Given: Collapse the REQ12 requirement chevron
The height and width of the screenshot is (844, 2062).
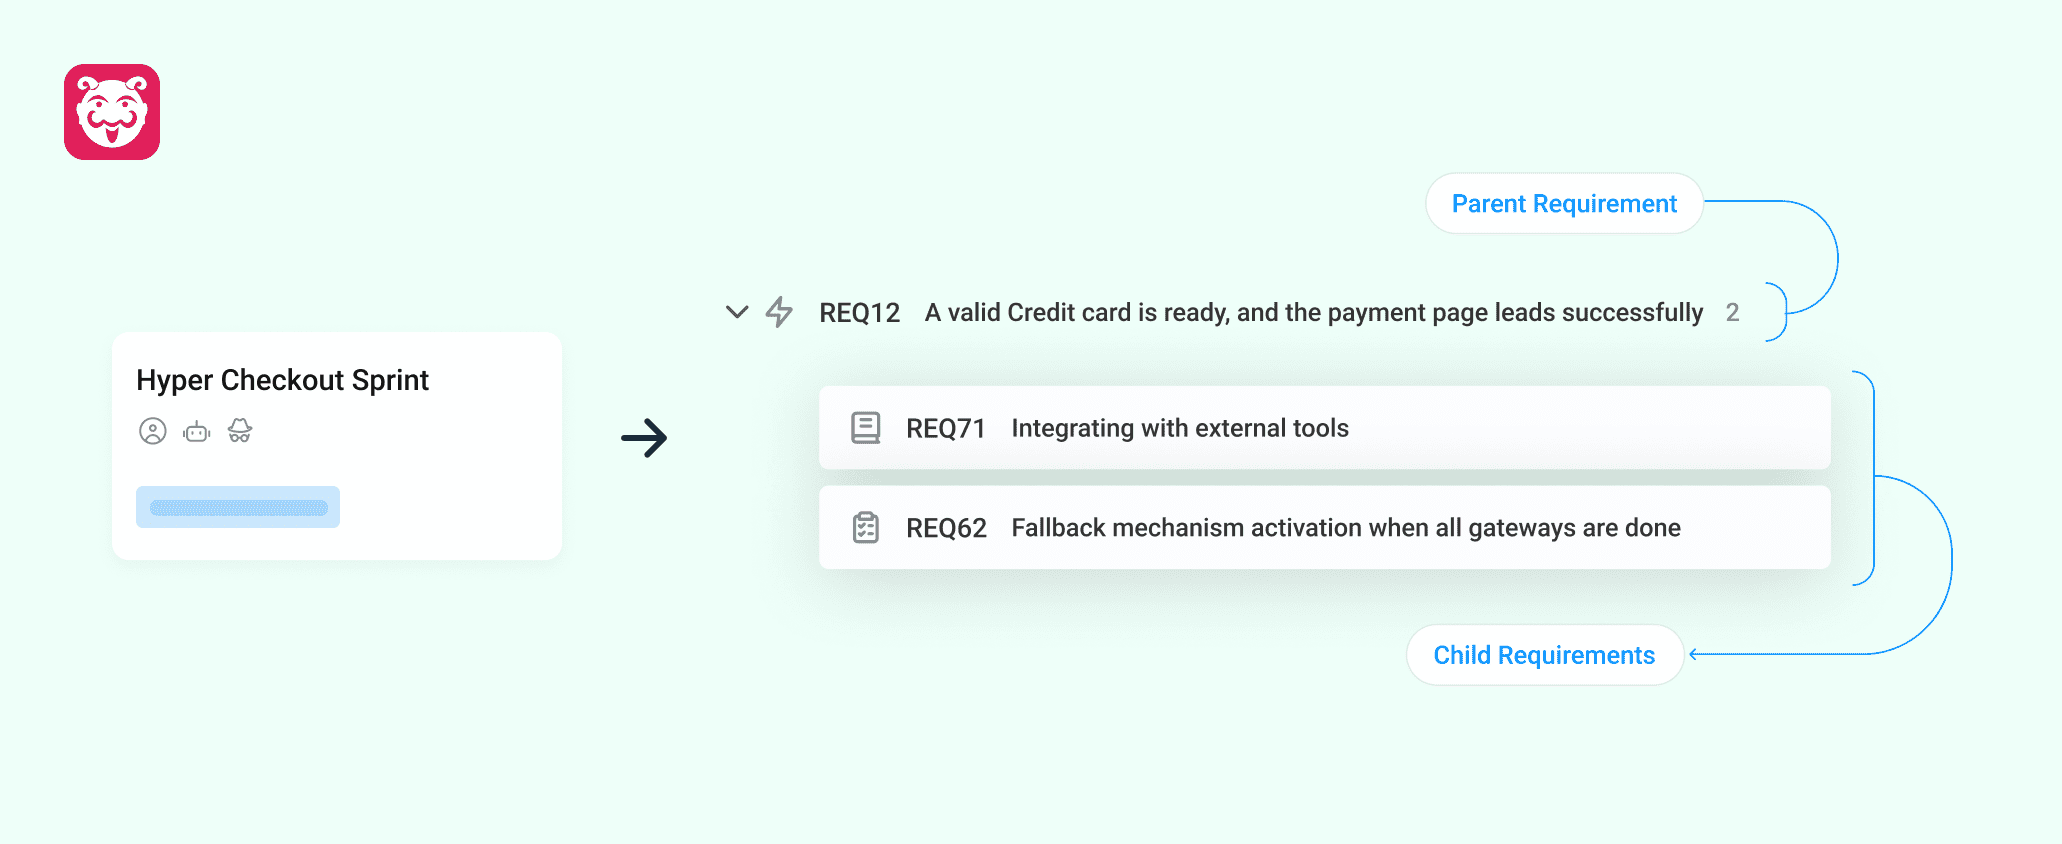Looking at the screenshot, I should tap(737, 312).
